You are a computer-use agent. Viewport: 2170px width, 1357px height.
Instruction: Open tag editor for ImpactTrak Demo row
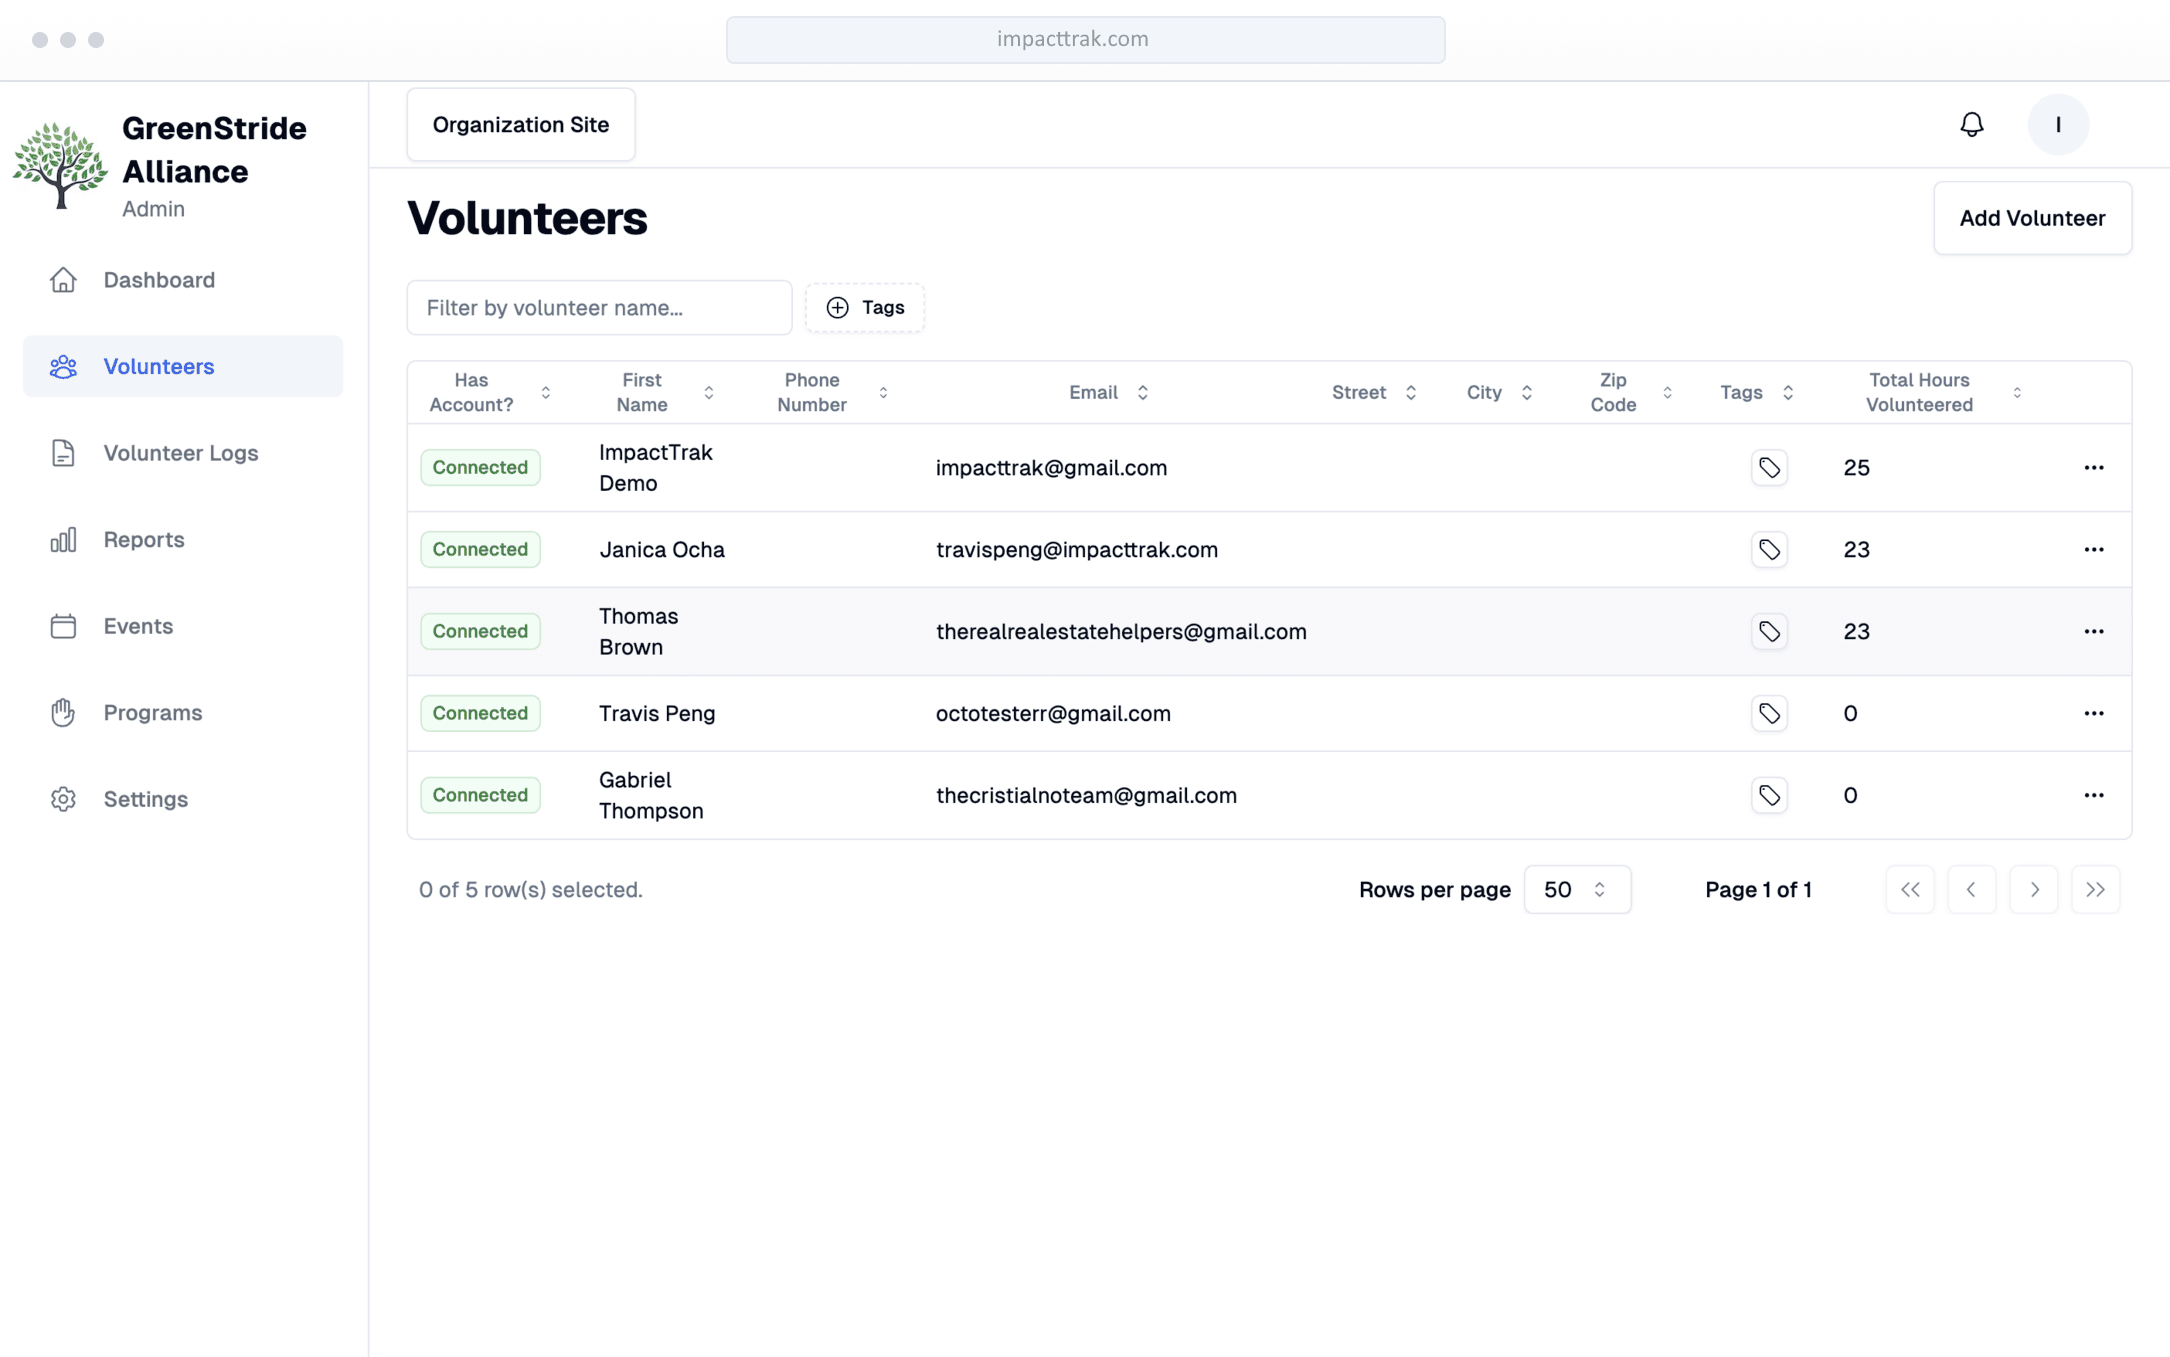1769,468
